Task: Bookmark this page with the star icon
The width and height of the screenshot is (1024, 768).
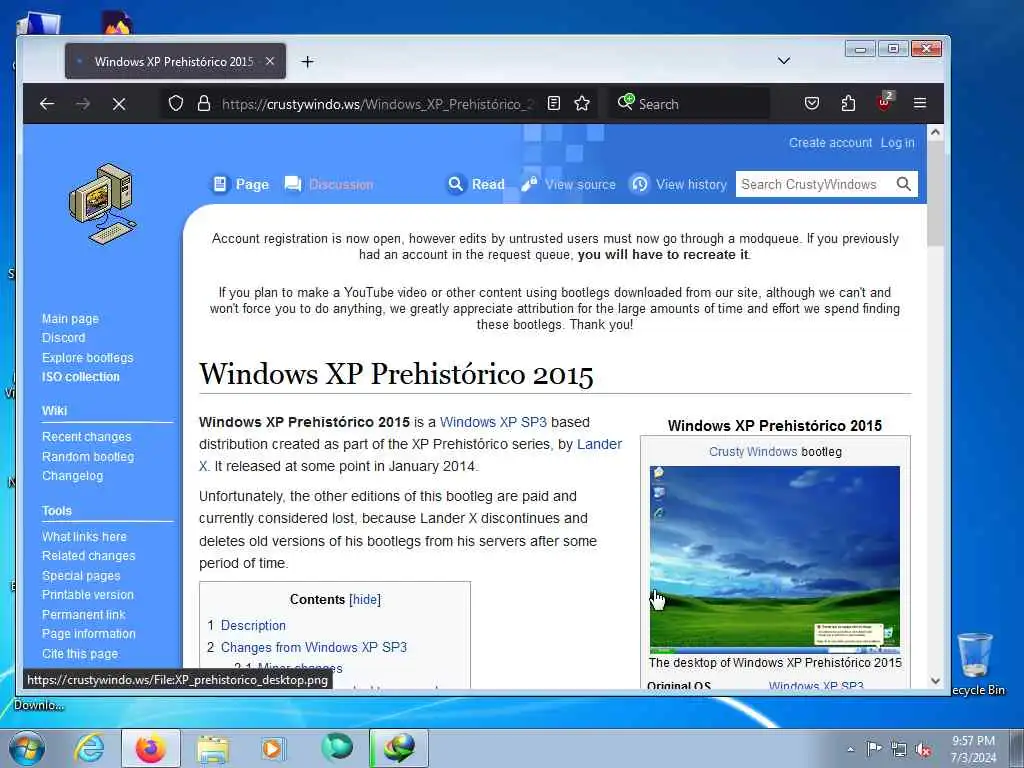Action: [582, 103]
